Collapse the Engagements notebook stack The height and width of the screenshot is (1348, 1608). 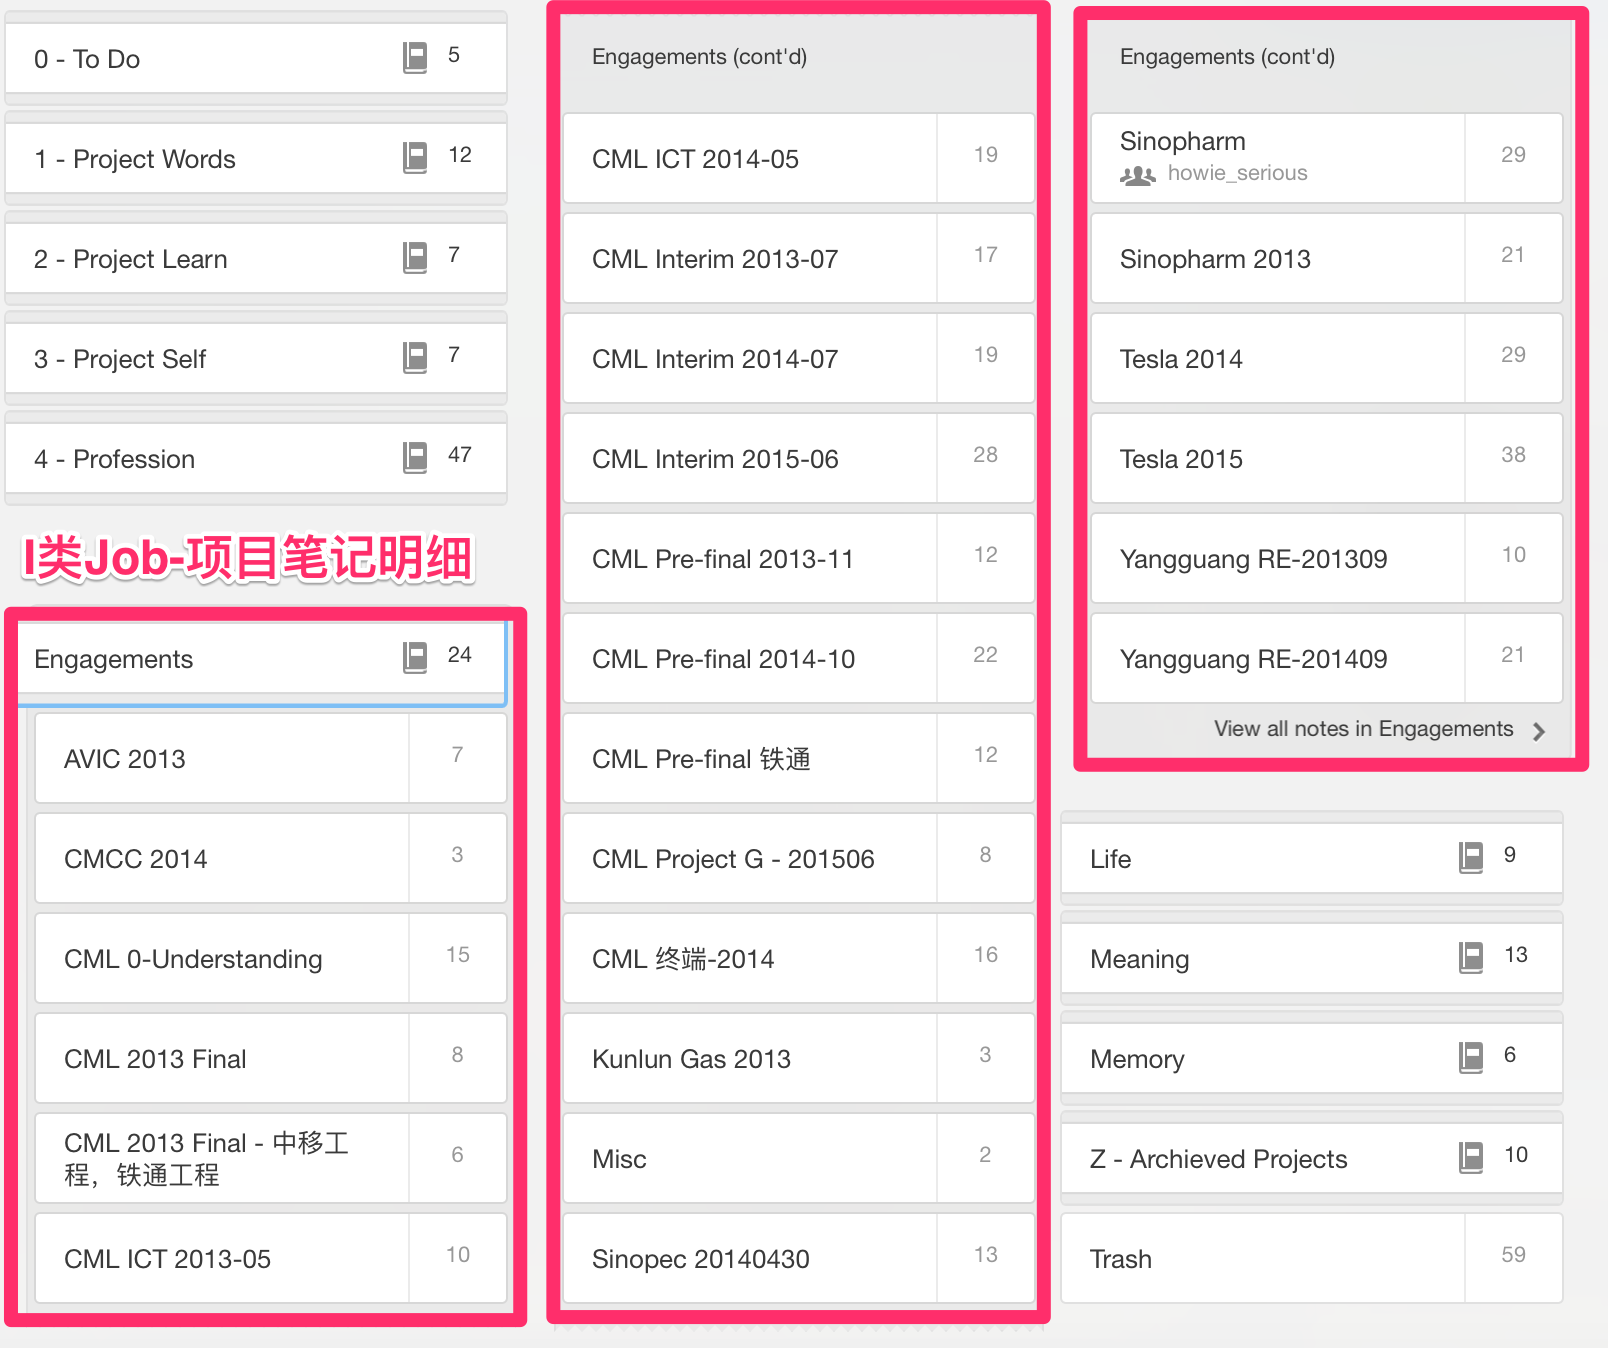pyautogui.click(x=263, y=658)
